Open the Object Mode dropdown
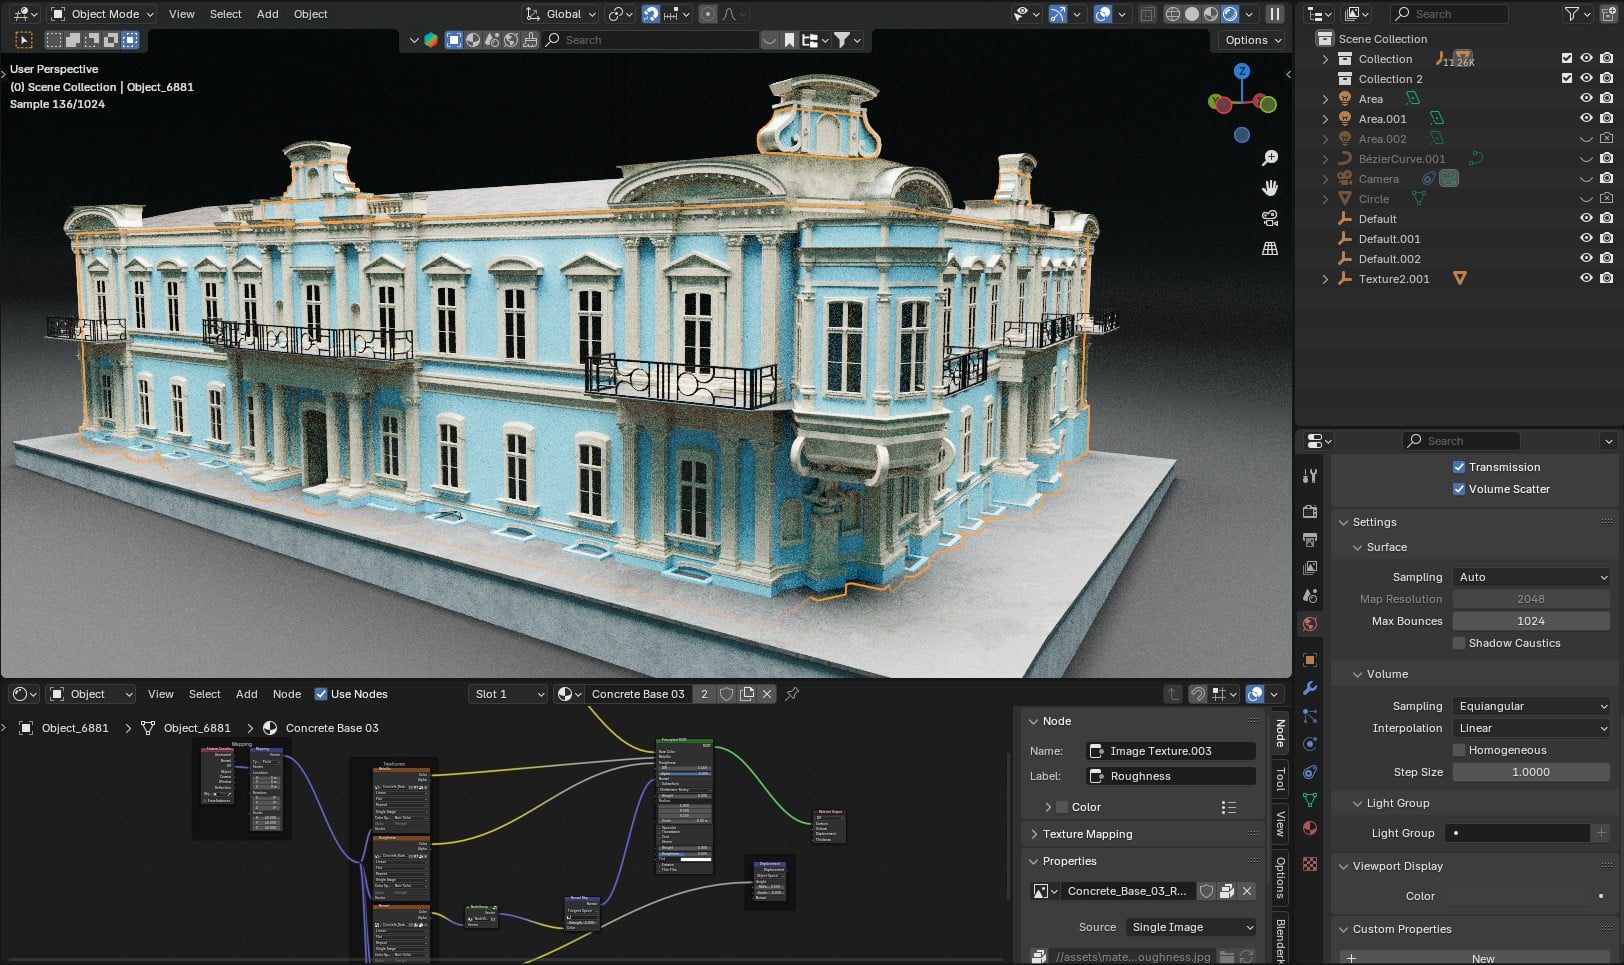Image resolution: width=1624 pixels, height=965 pixels. (x=101, y=14)
